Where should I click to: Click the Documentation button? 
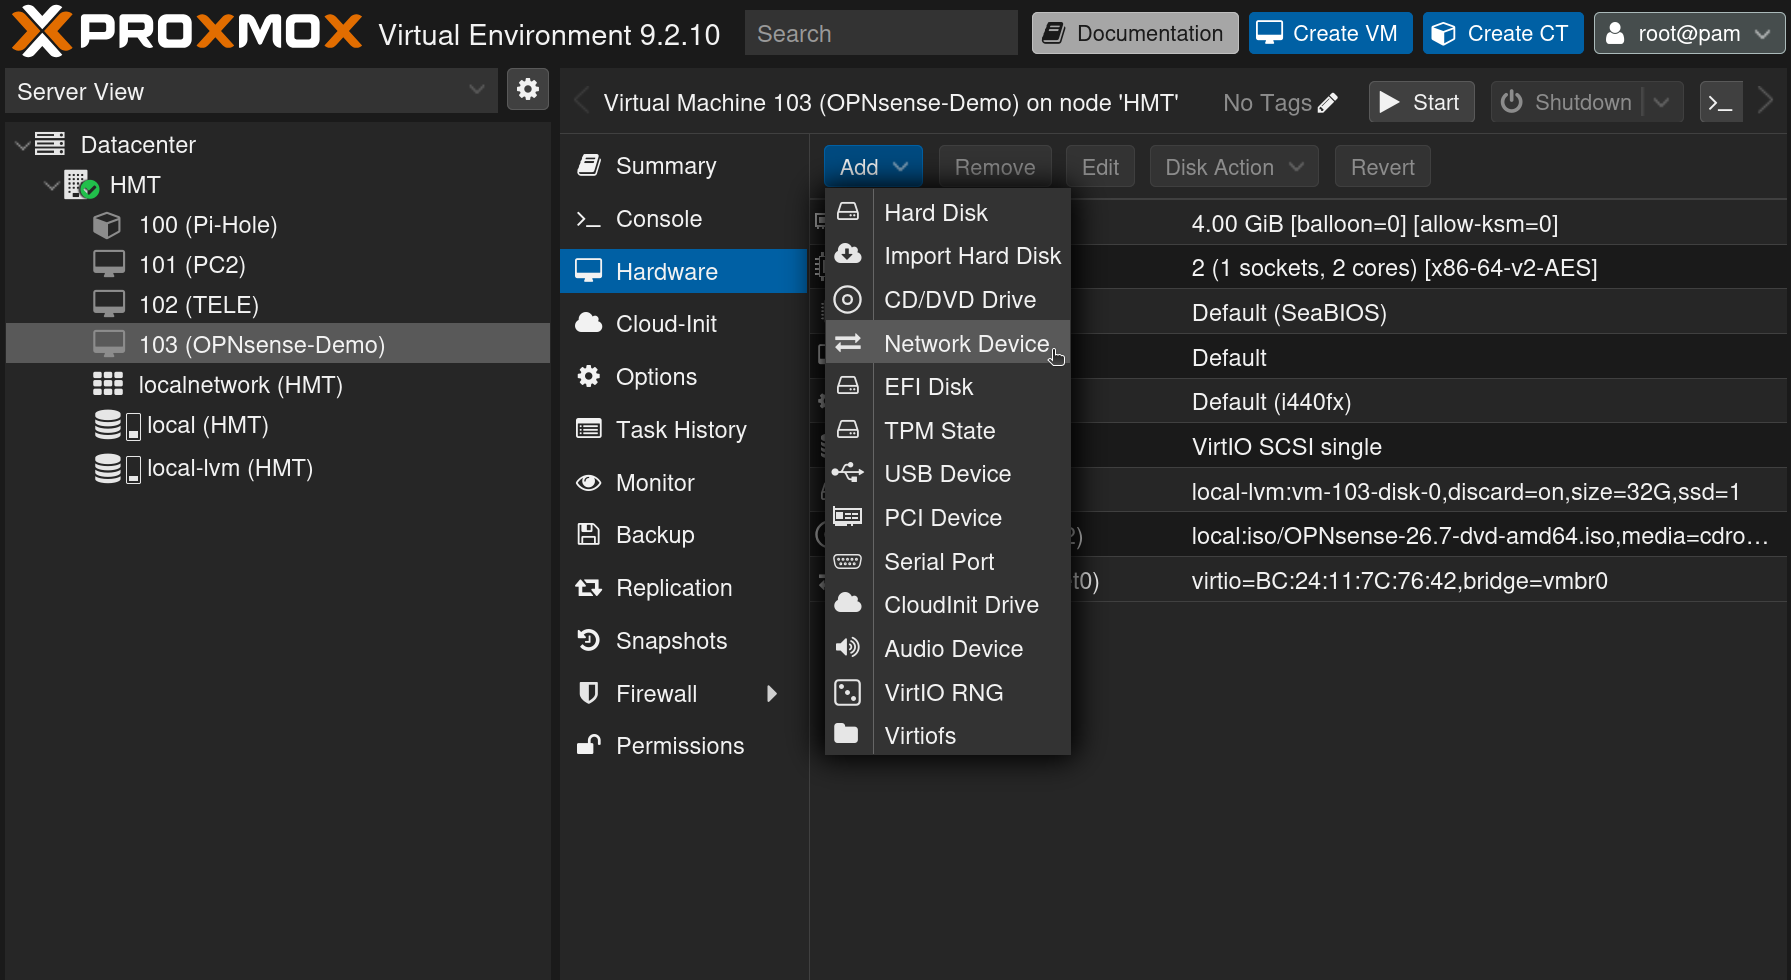1135,33
